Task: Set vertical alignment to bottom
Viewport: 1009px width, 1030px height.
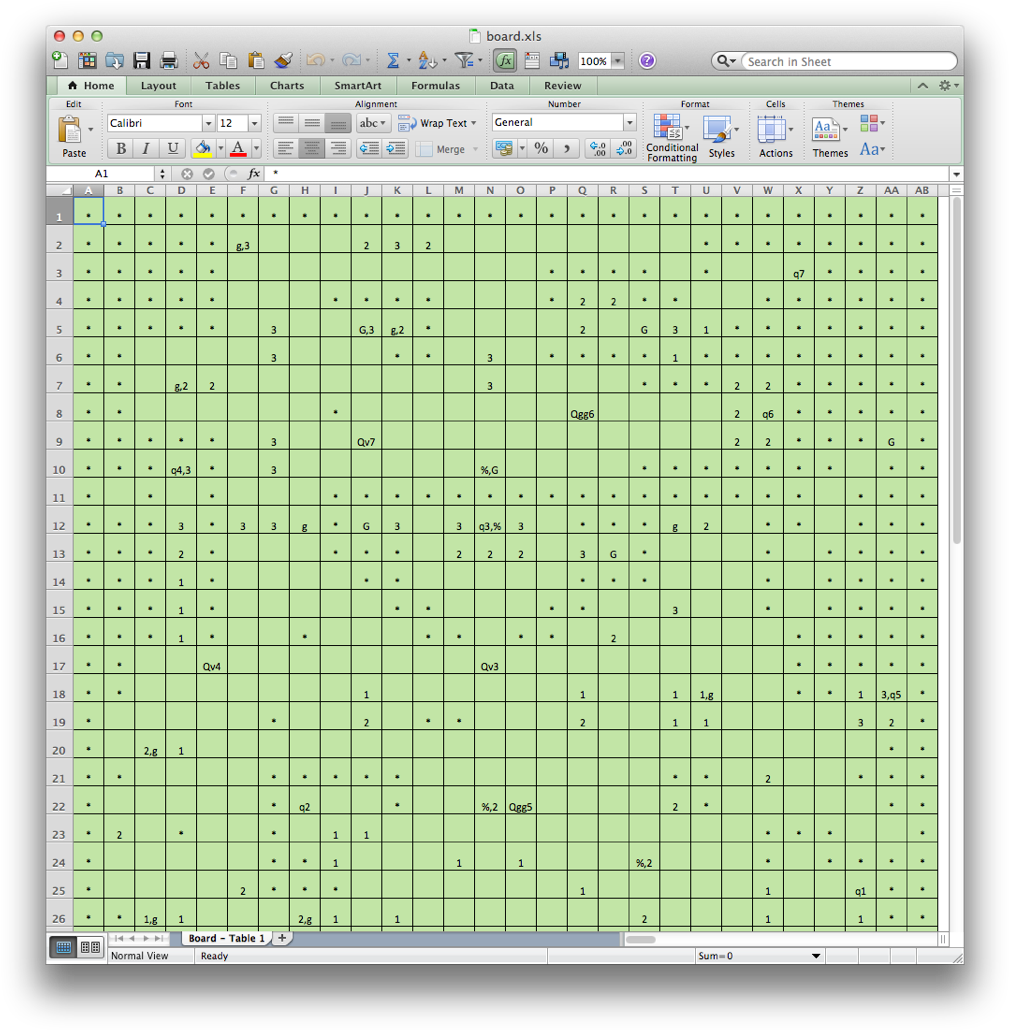Action: point(338,123)
